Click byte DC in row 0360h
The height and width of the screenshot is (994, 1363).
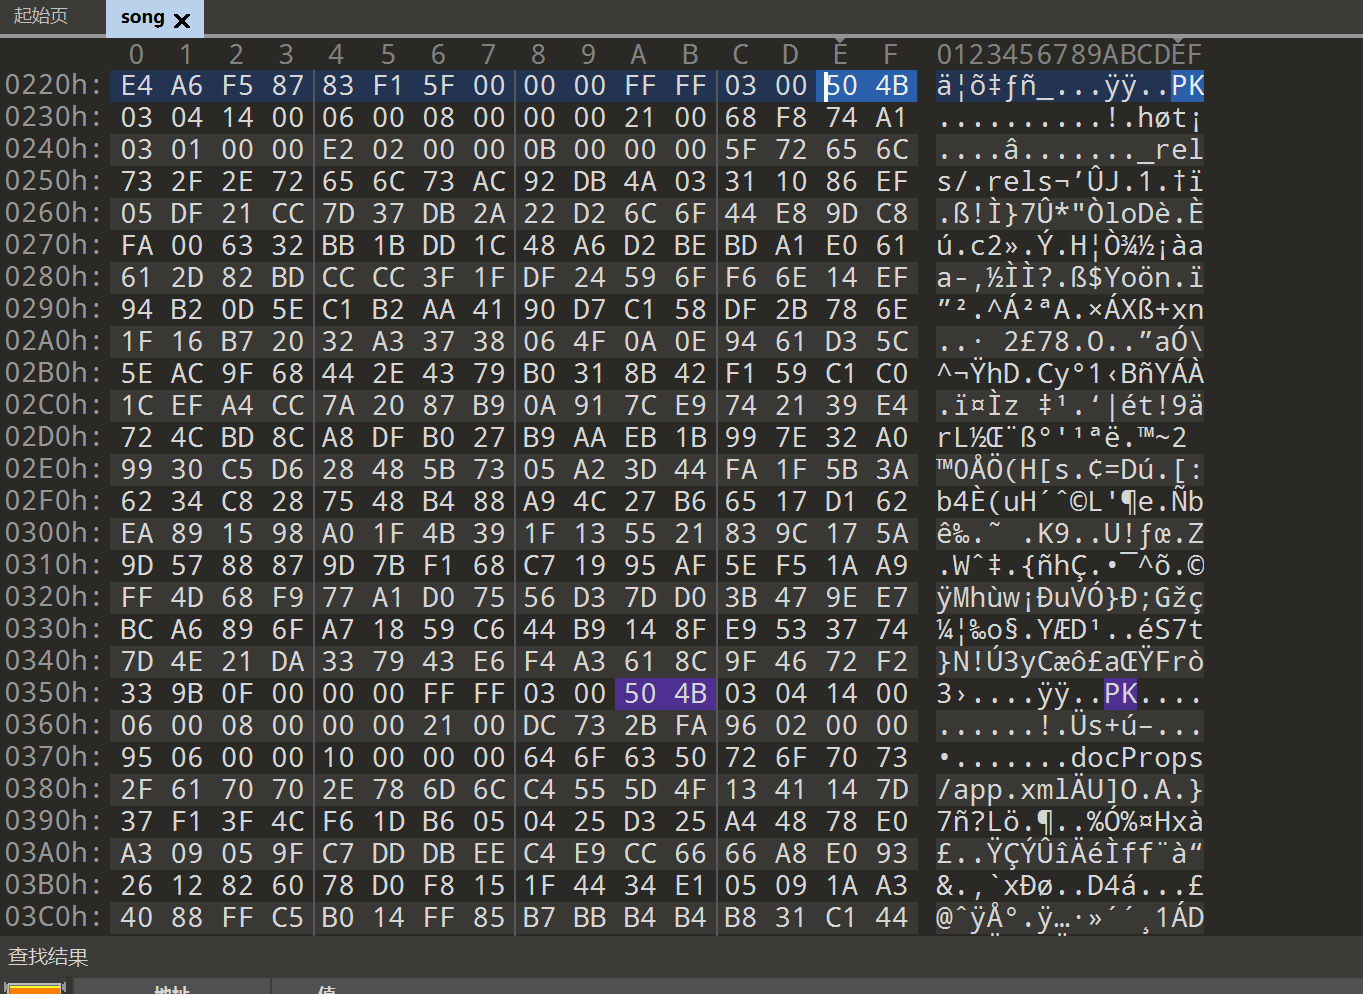click(x=540, y=726)
